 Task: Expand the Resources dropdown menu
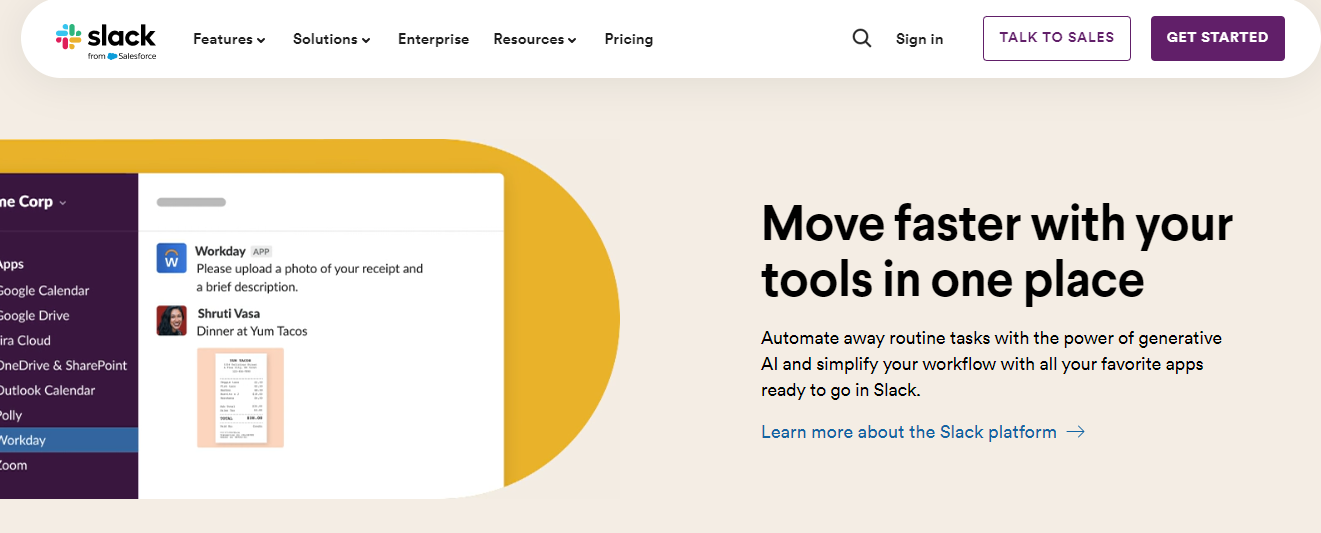(x=535, y=39)
